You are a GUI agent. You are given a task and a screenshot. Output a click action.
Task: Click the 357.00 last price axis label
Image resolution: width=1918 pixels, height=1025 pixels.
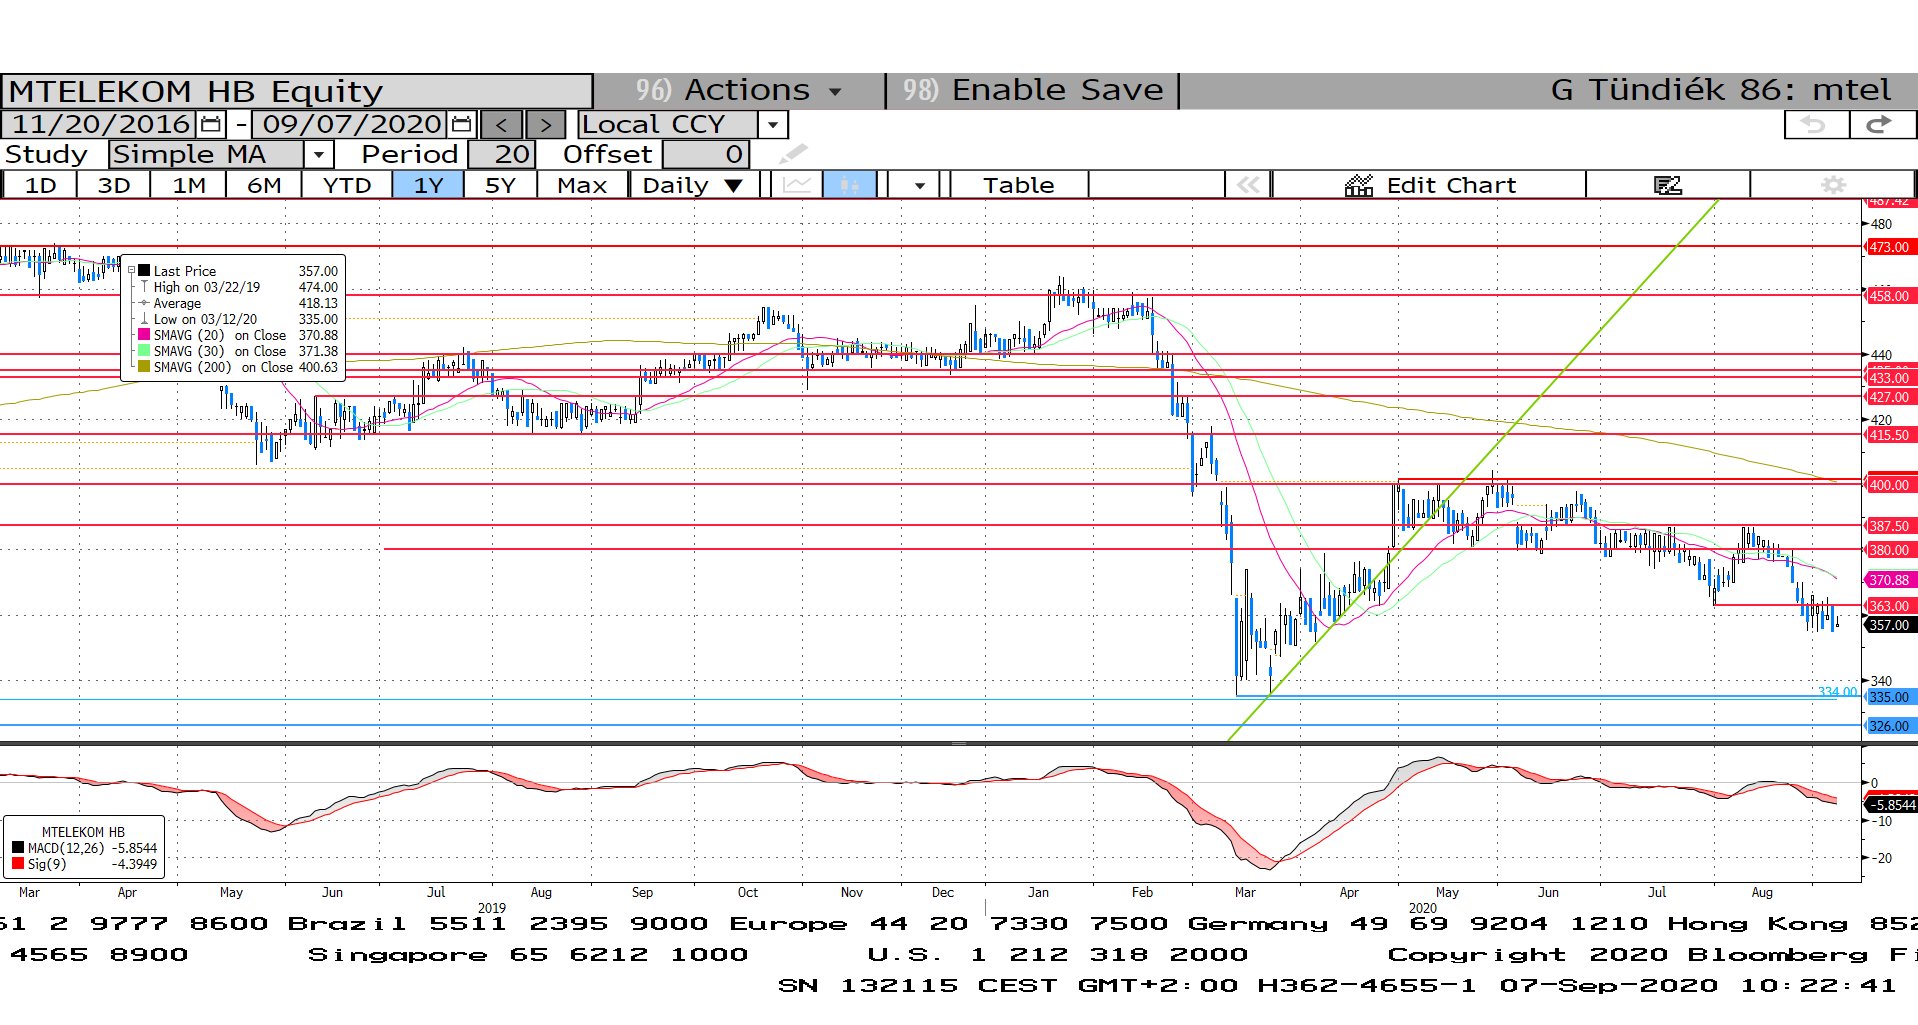click(1890, 625)
